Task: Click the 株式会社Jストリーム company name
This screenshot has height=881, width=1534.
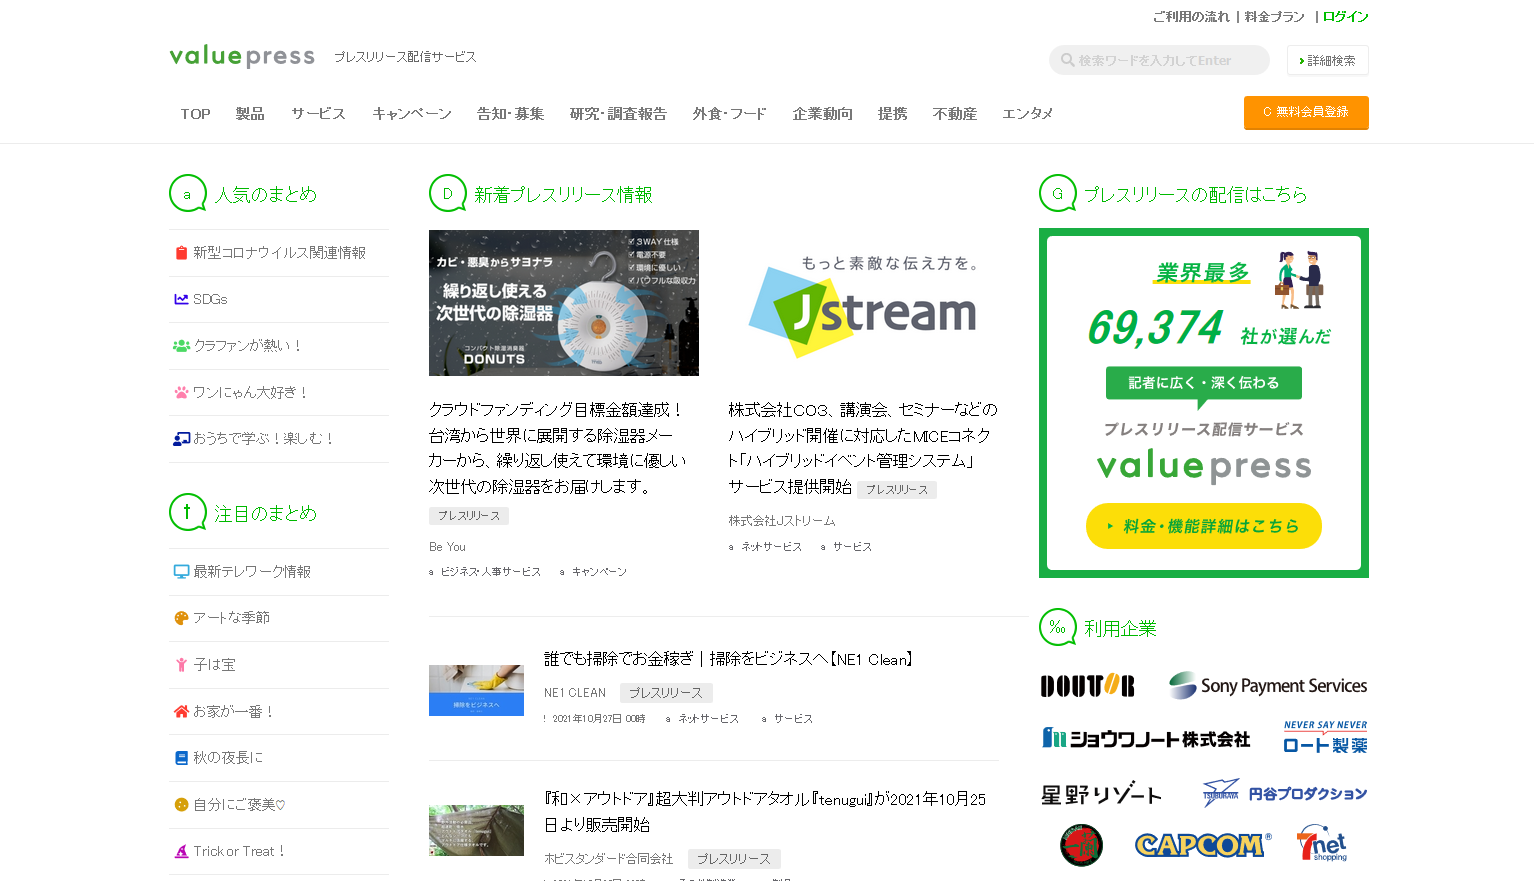Action: pyautogui.click(x=781, y=521)
